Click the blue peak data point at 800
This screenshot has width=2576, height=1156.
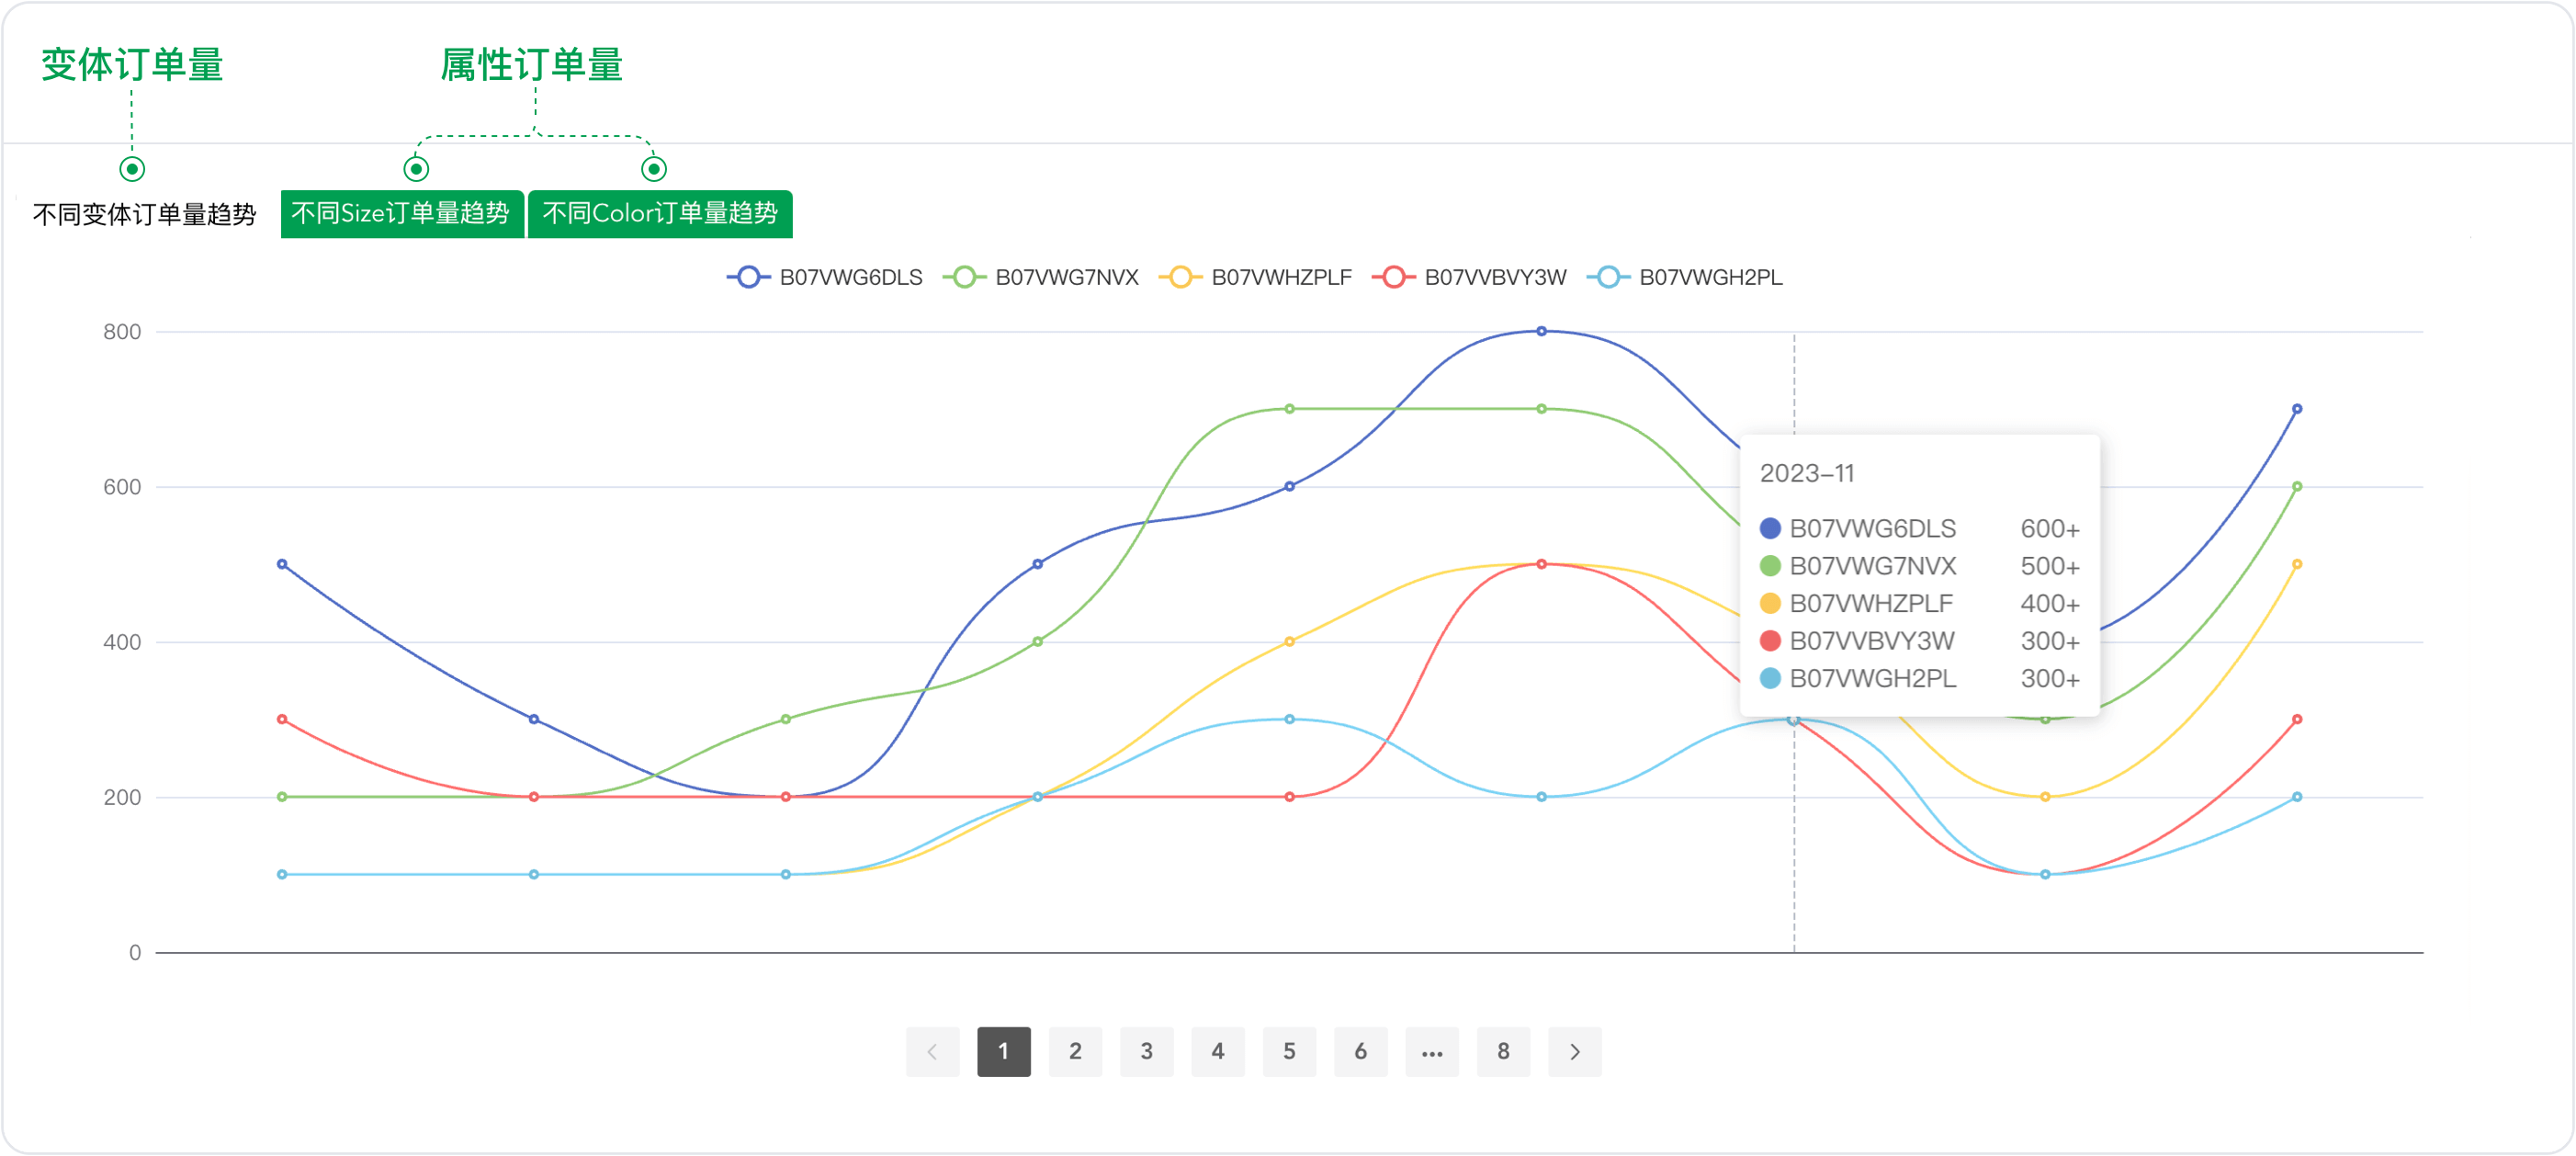tap(1541, 331)
